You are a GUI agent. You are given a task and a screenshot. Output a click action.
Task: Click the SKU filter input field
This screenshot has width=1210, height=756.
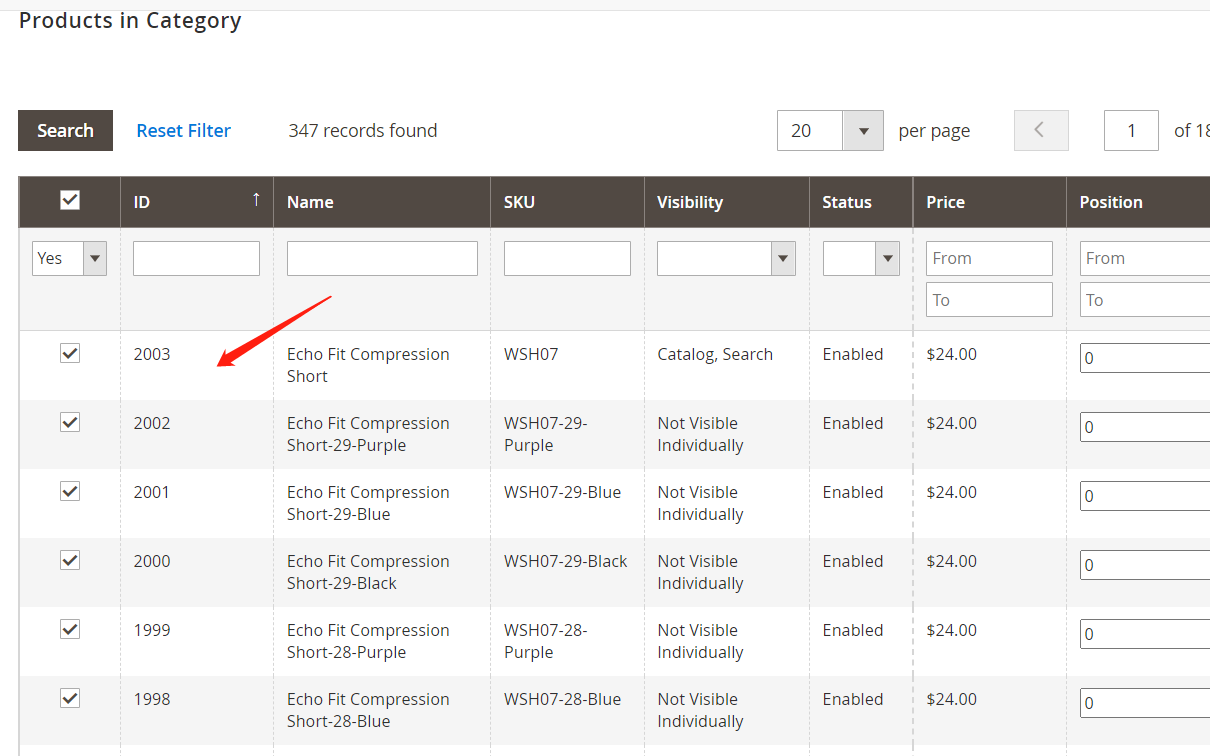pos(567,258)
